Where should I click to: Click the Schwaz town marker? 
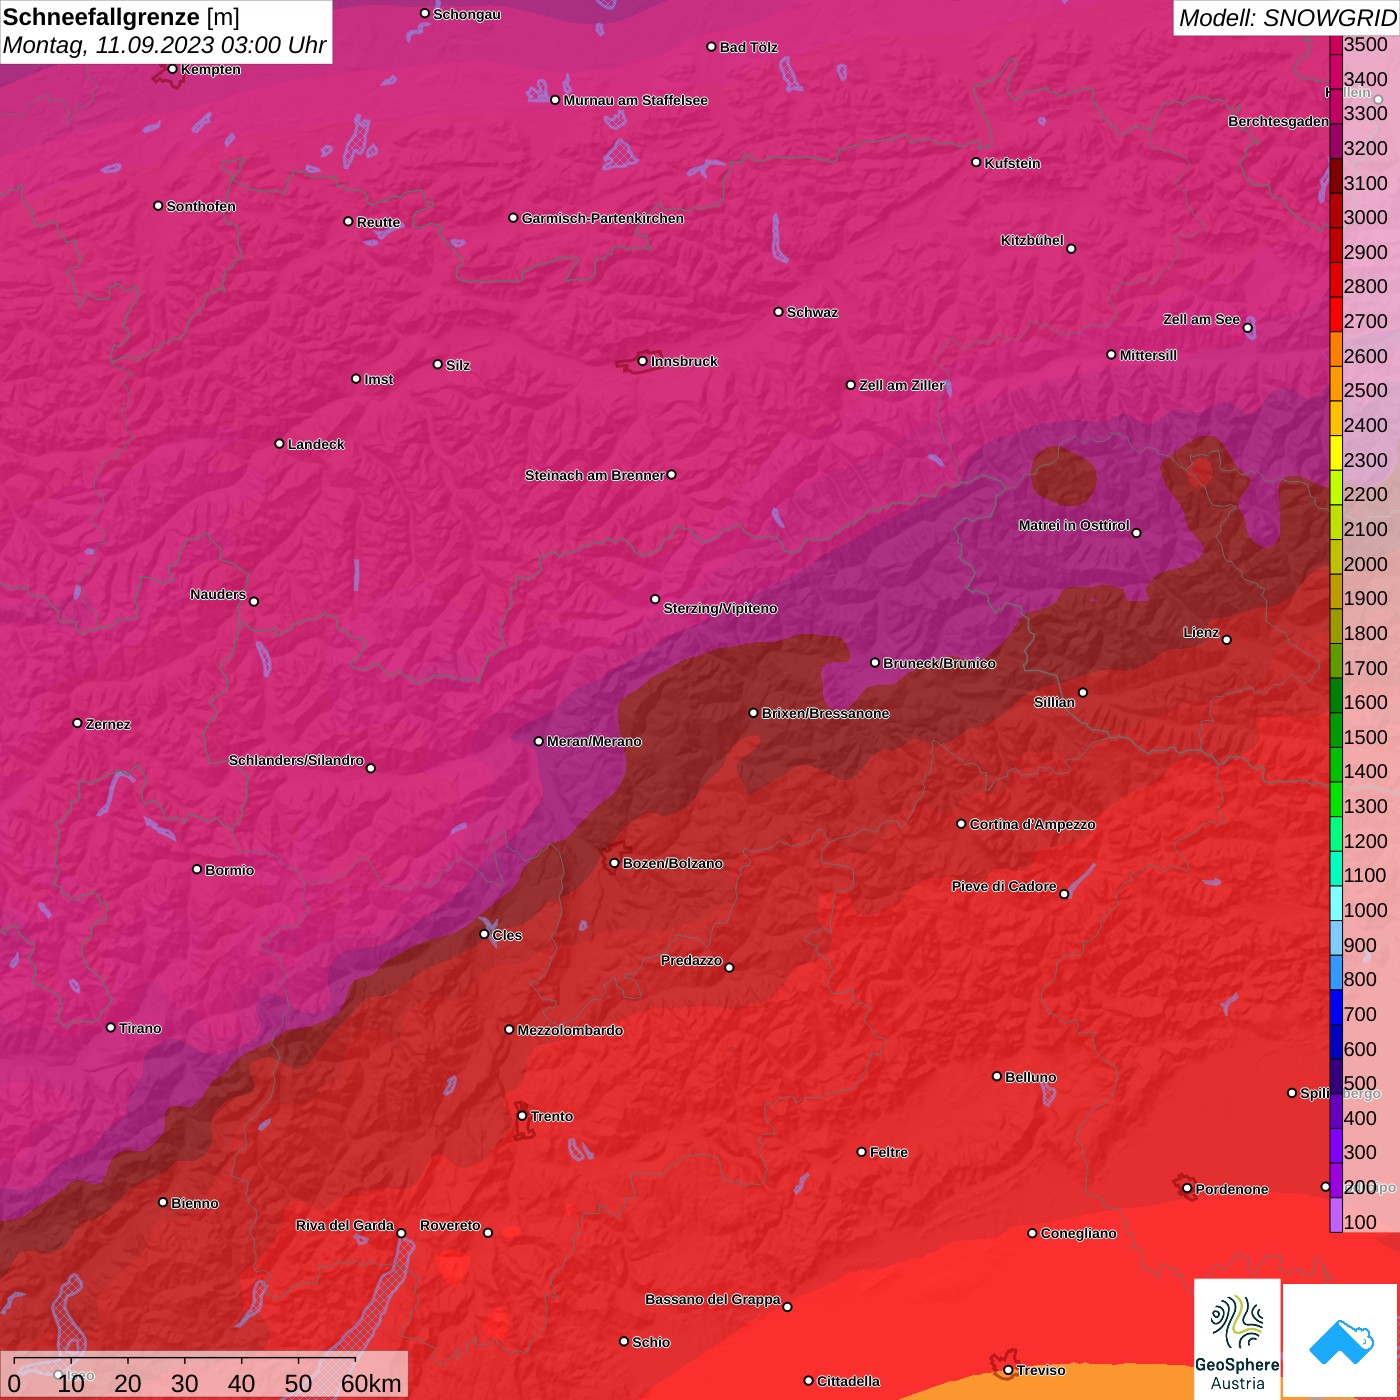pyautogui.click(x=778, y=312)
